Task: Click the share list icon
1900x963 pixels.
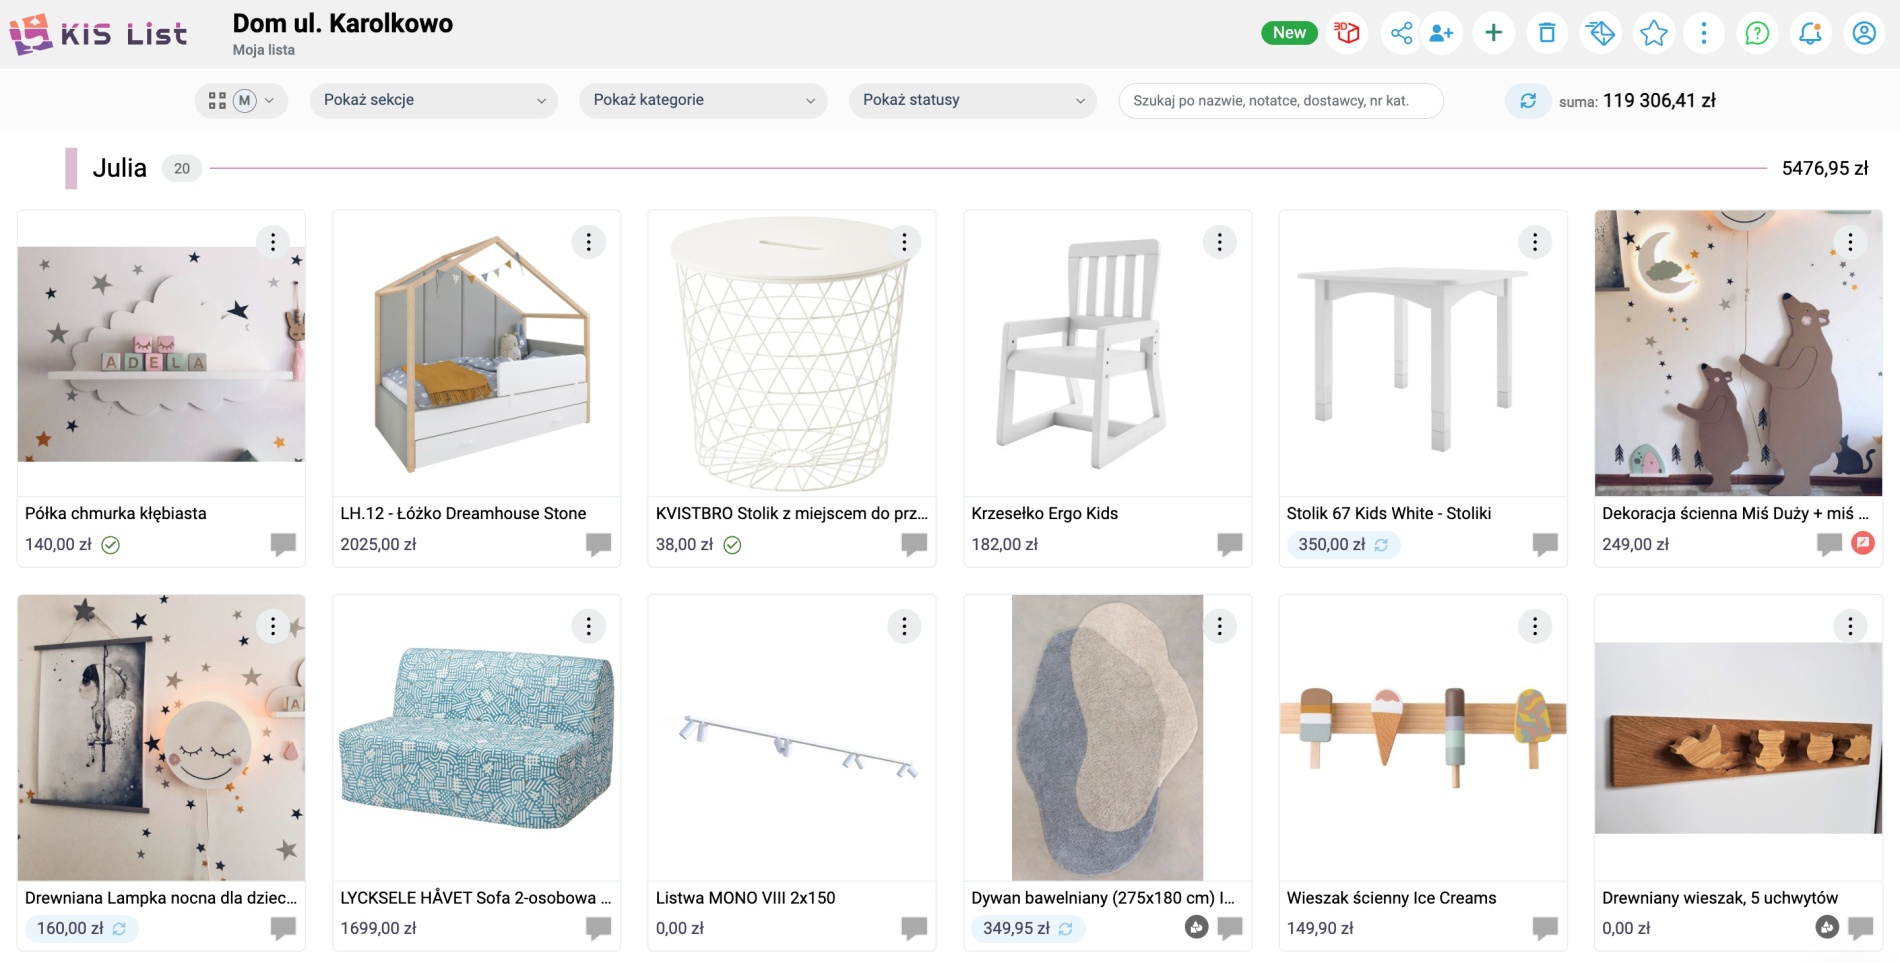Action: point(1401,33)
